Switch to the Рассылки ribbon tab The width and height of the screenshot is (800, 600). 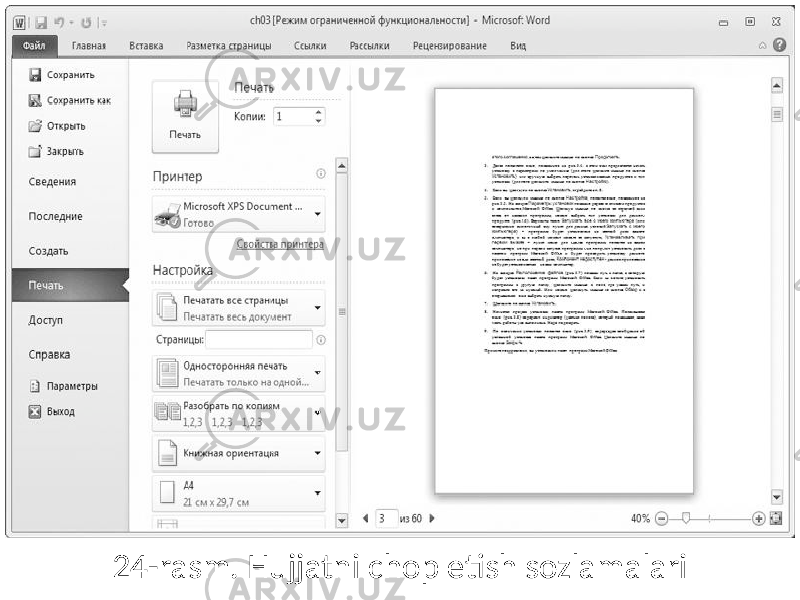pyautogui.click(x=369, y=45)
